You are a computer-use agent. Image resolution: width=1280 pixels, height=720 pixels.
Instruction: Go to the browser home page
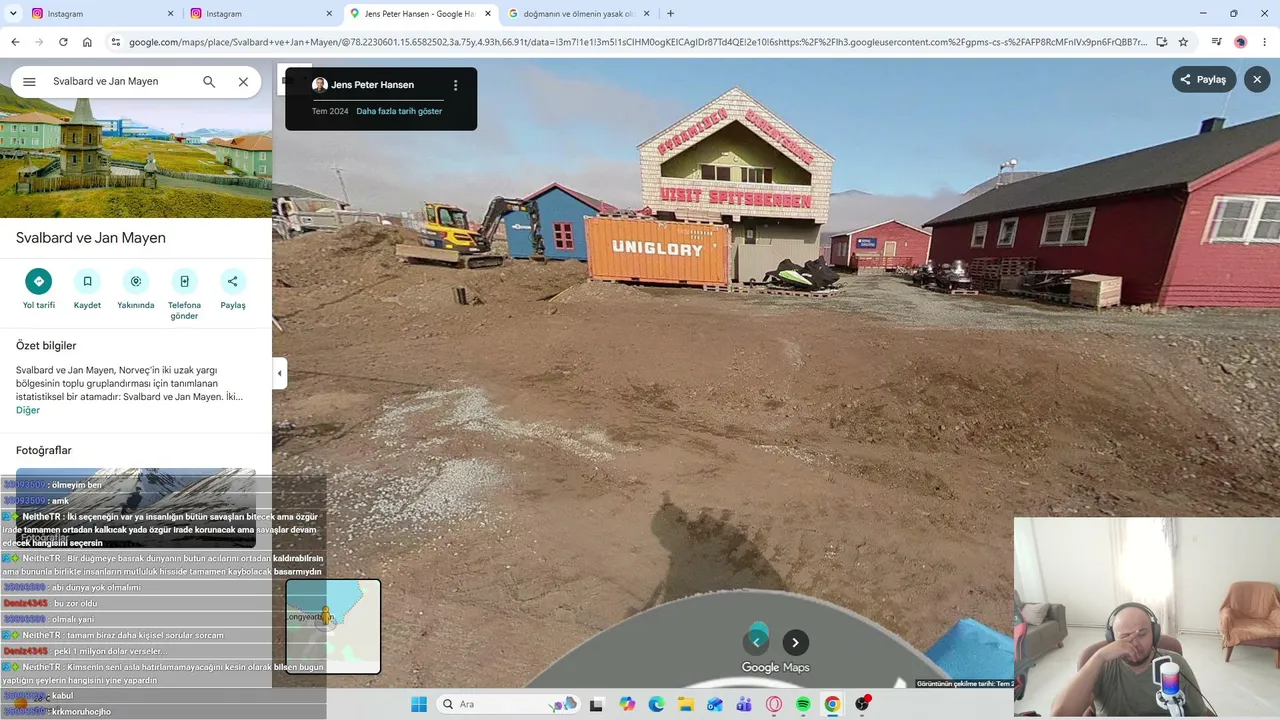(x=87, y=42)
